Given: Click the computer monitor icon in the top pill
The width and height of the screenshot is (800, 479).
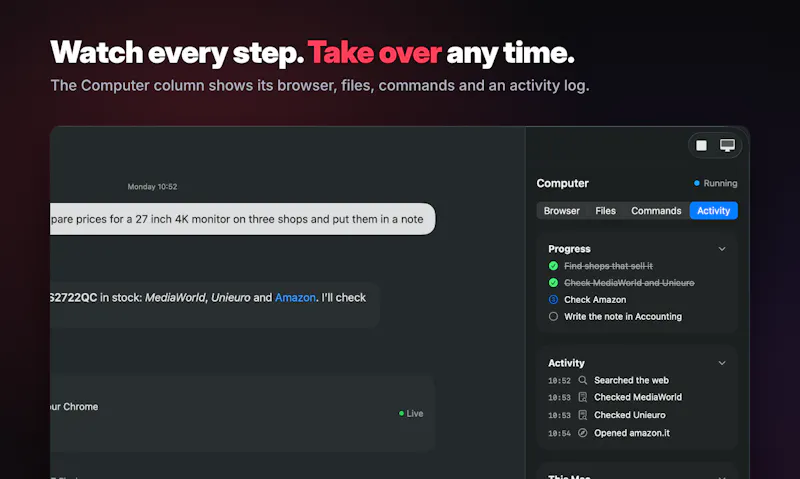Looking at the screenshot, I should [727, 145].
